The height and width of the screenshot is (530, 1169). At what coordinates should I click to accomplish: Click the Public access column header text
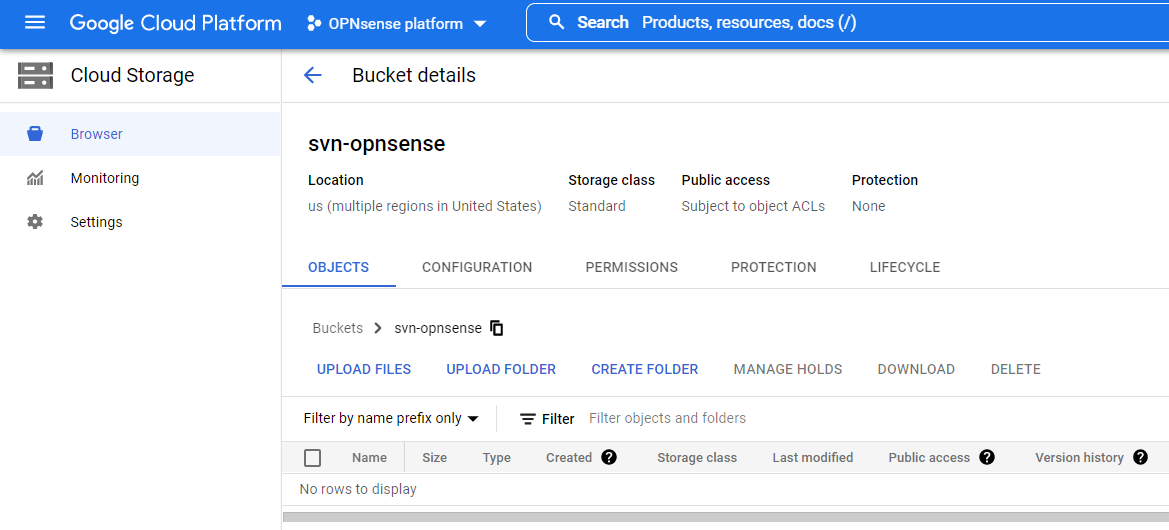point(929,458)
